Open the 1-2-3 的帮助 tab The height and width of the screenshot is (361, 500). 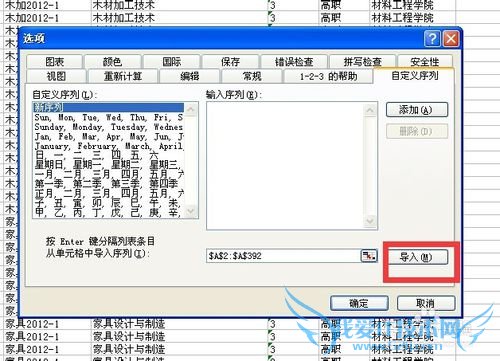tap(328, 76)
